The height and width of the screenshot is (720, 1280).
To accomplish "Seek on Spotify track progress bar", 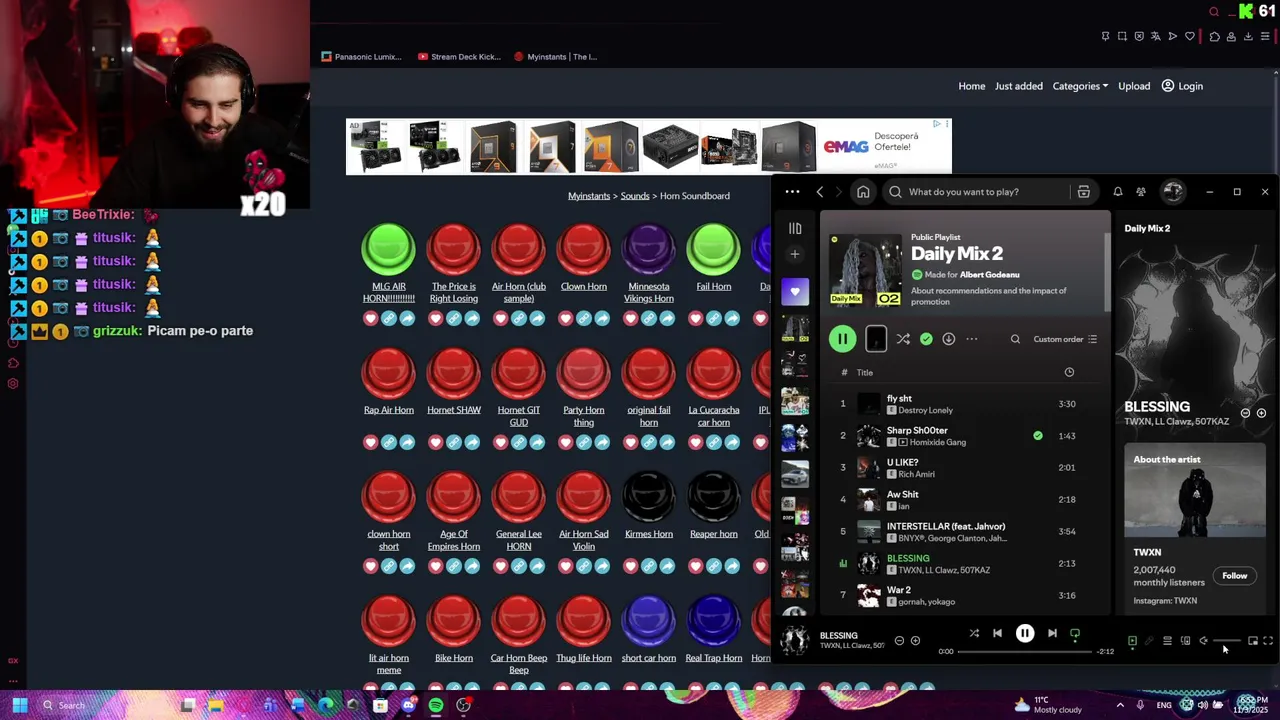I will [1025, 652].
